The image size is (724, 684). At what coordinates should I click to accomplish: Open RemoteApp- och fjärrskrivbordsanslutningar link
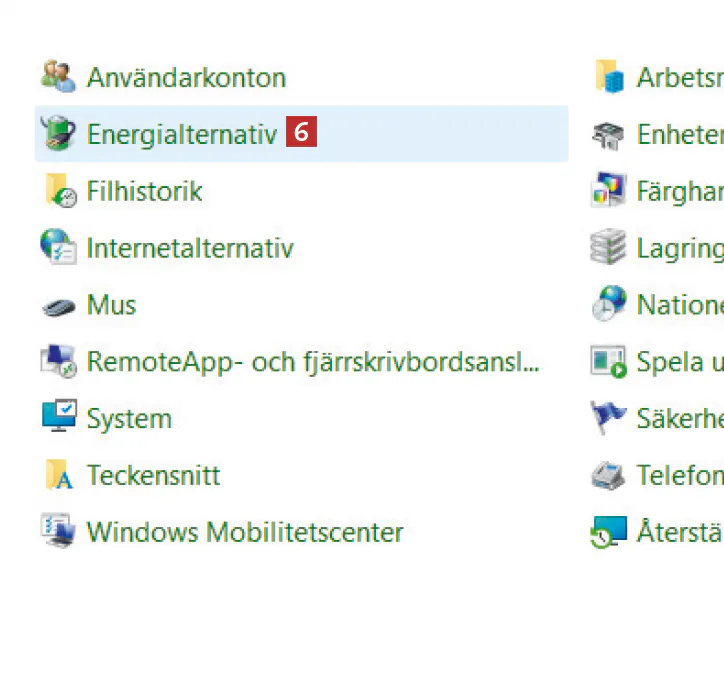click(x=313, y=362)
